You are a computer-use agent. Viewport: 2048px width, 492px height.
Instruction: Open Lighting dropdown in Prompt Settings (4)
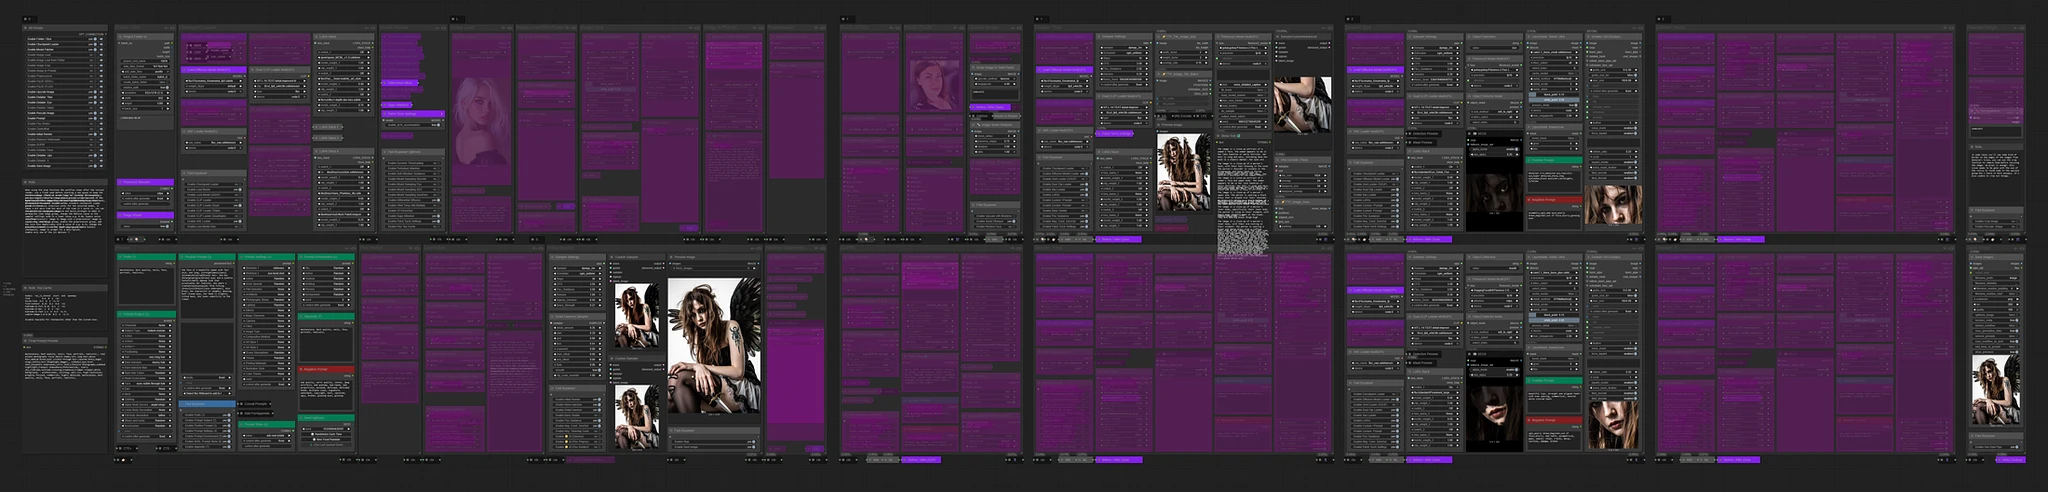pos(266,305)
